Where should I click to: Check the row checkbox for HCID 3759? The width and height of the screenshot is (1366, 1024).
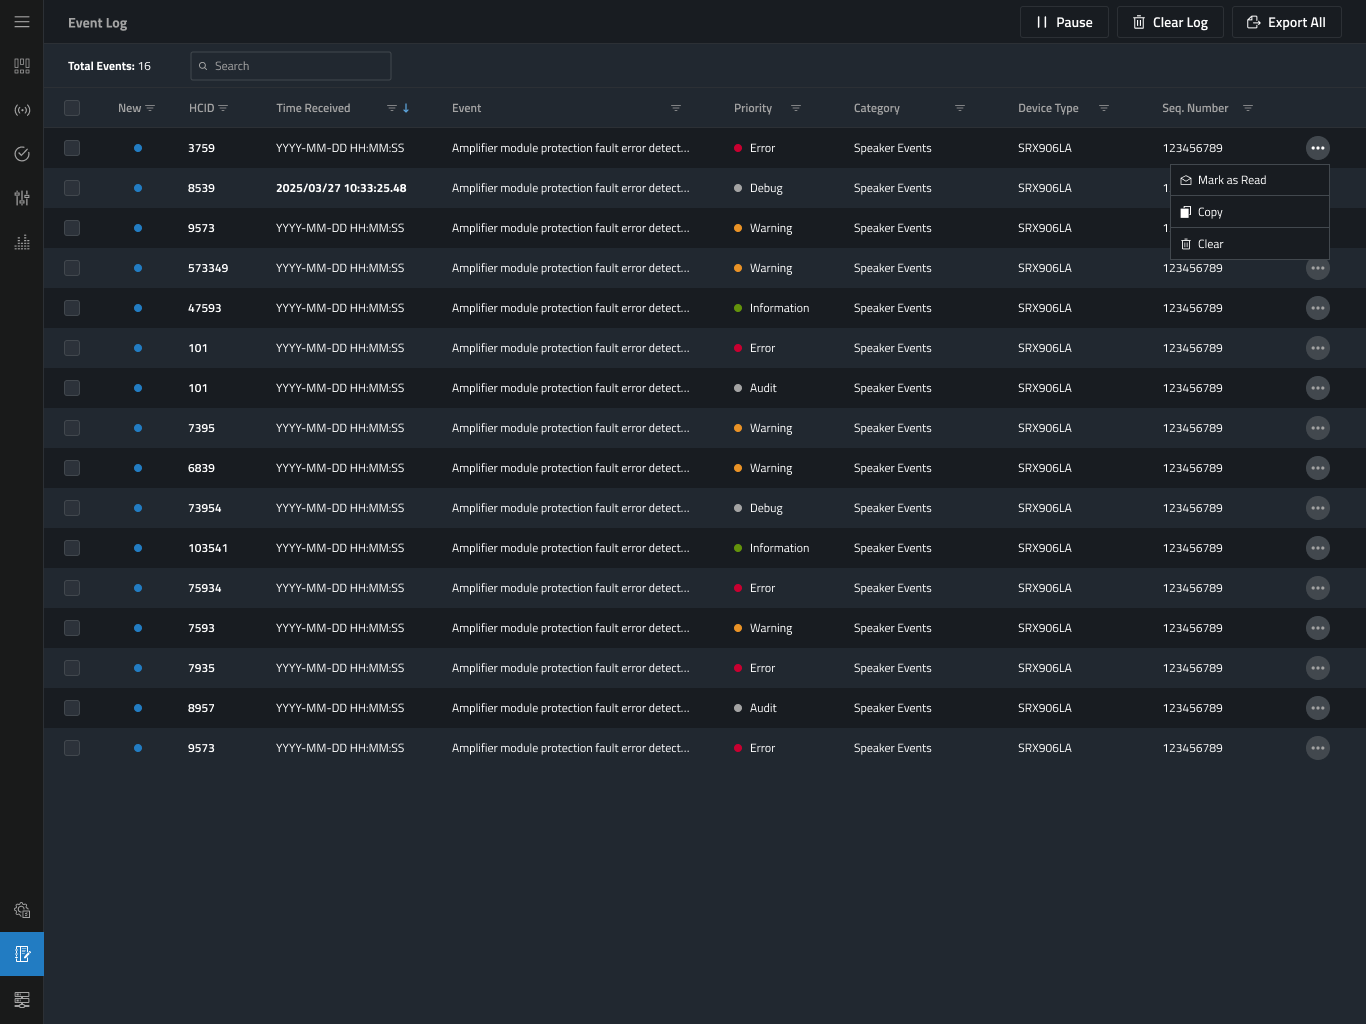pos(72,148)
